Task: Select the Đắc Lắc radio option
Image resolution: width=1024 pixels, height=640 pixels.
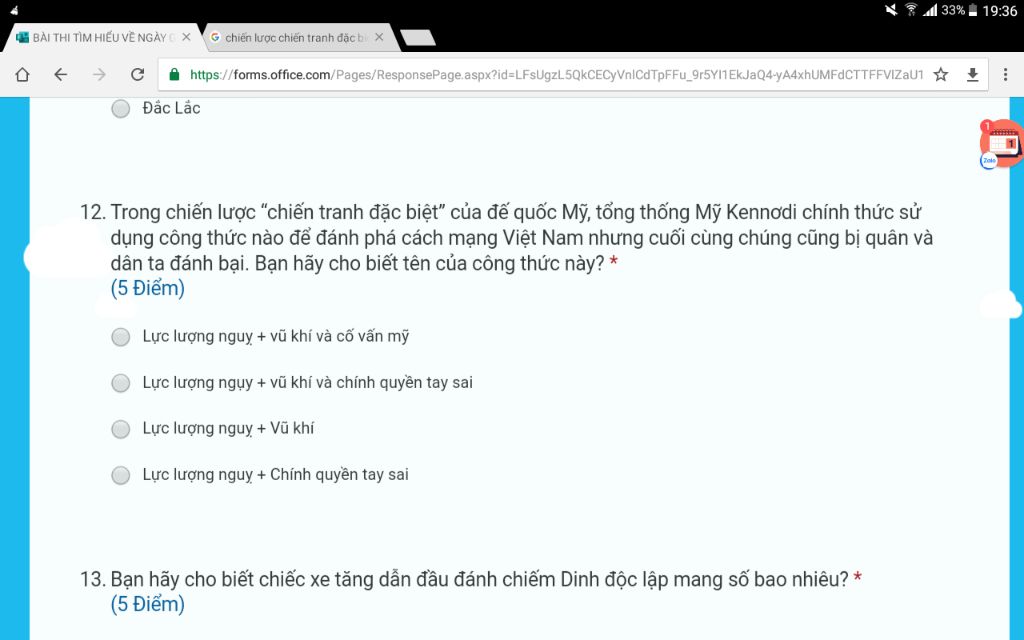Action: pos(121,108)
